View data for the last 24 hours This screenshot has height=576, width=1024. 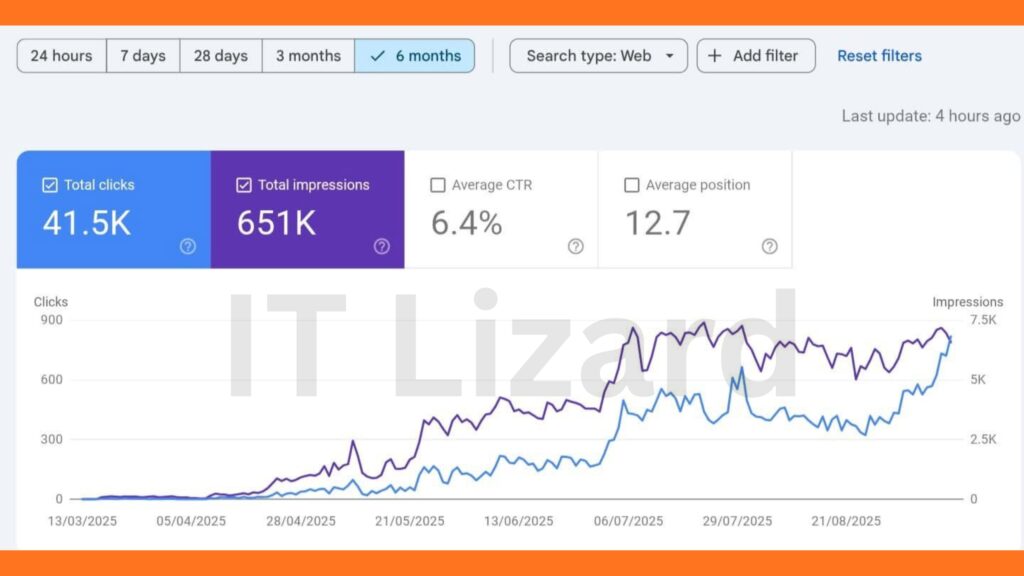[x=61, y=56]
